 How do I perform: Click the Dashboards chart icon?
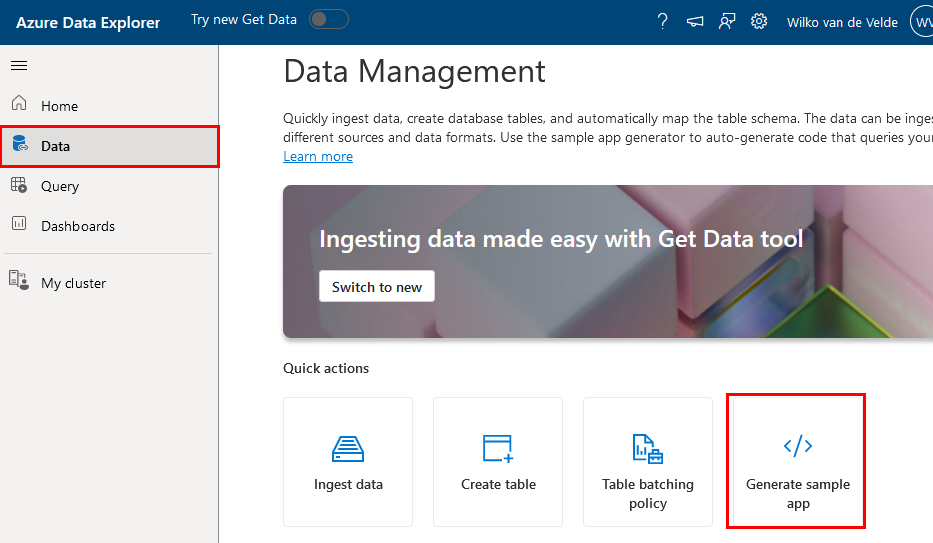tap(19, 225)
